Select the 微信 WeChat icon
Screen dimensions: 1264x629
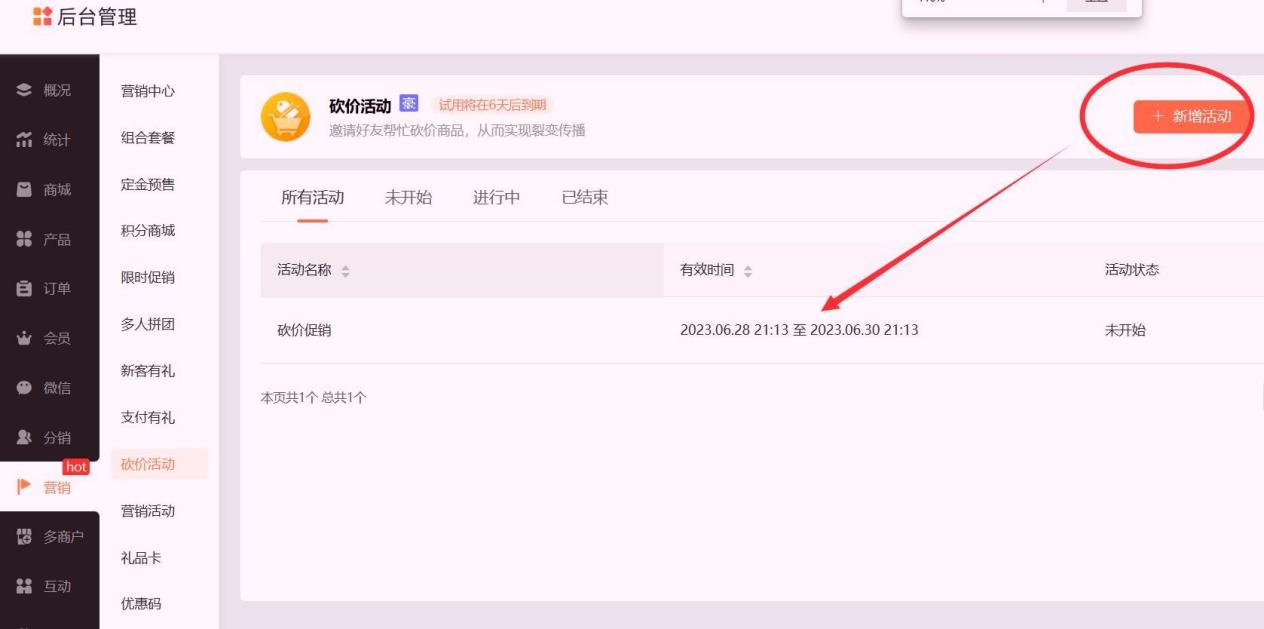[24, 388]
